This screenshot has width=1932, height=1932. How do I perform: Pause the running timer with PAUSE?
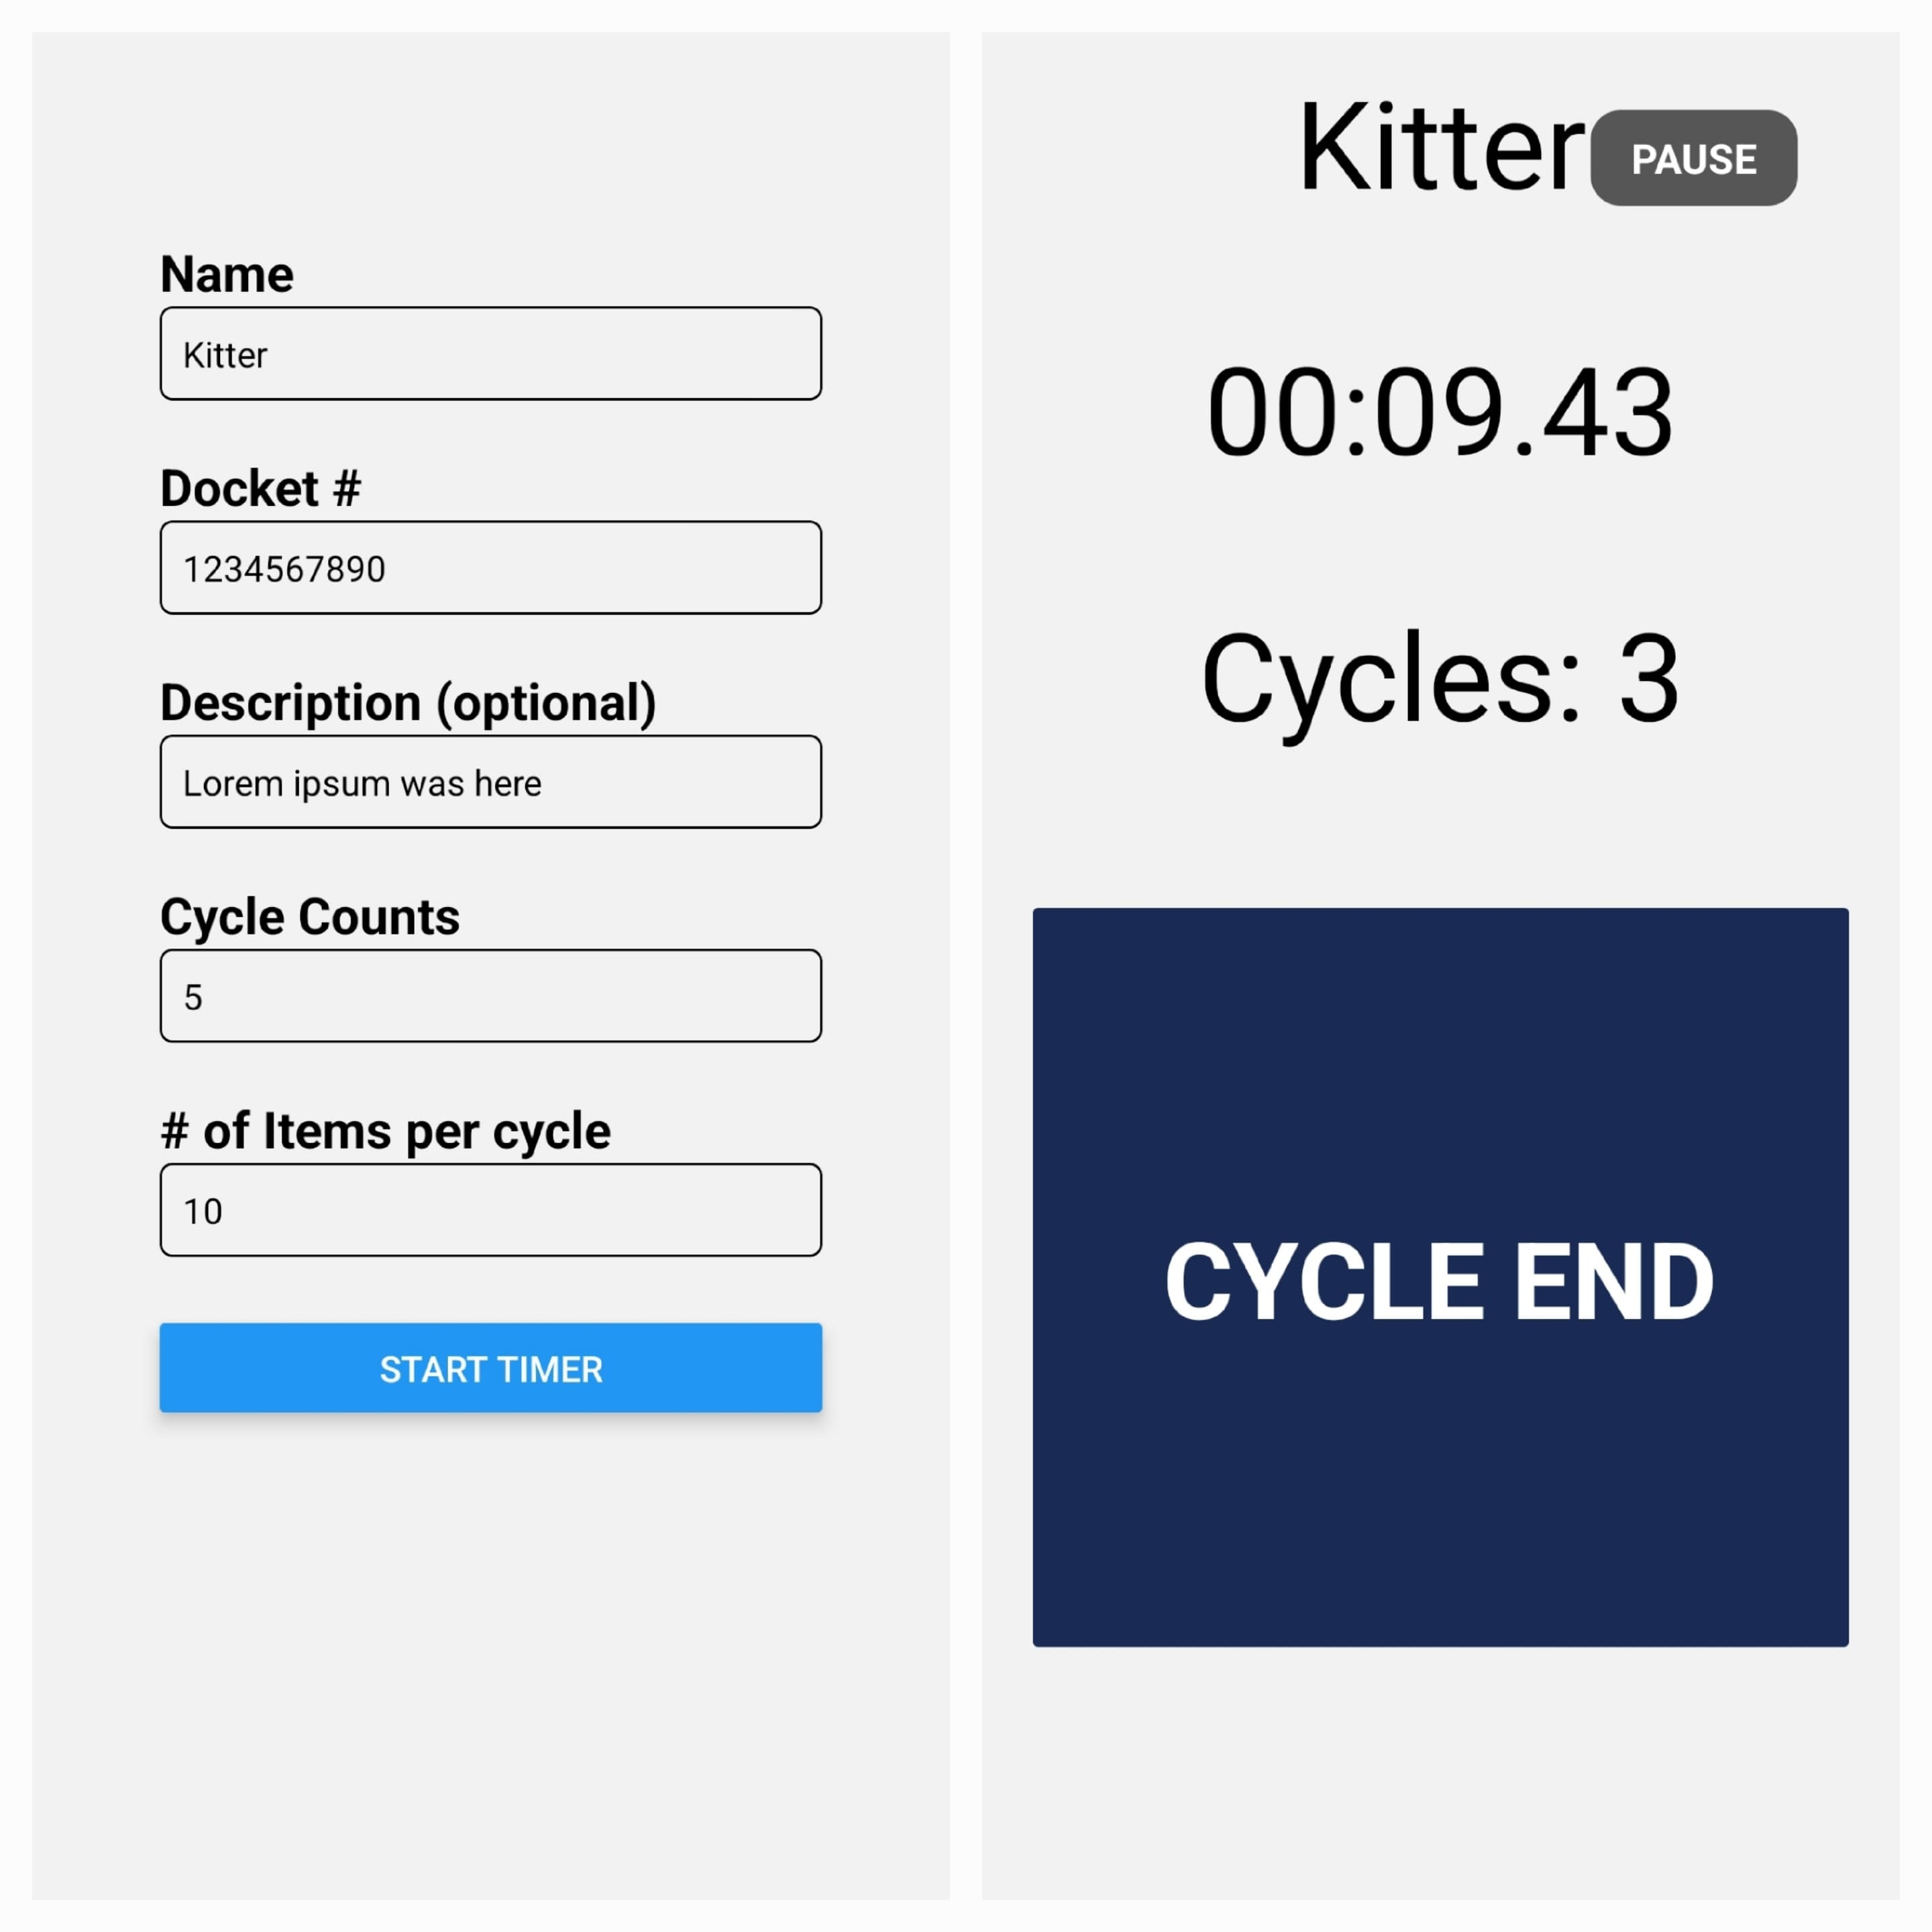point(1694,158)
